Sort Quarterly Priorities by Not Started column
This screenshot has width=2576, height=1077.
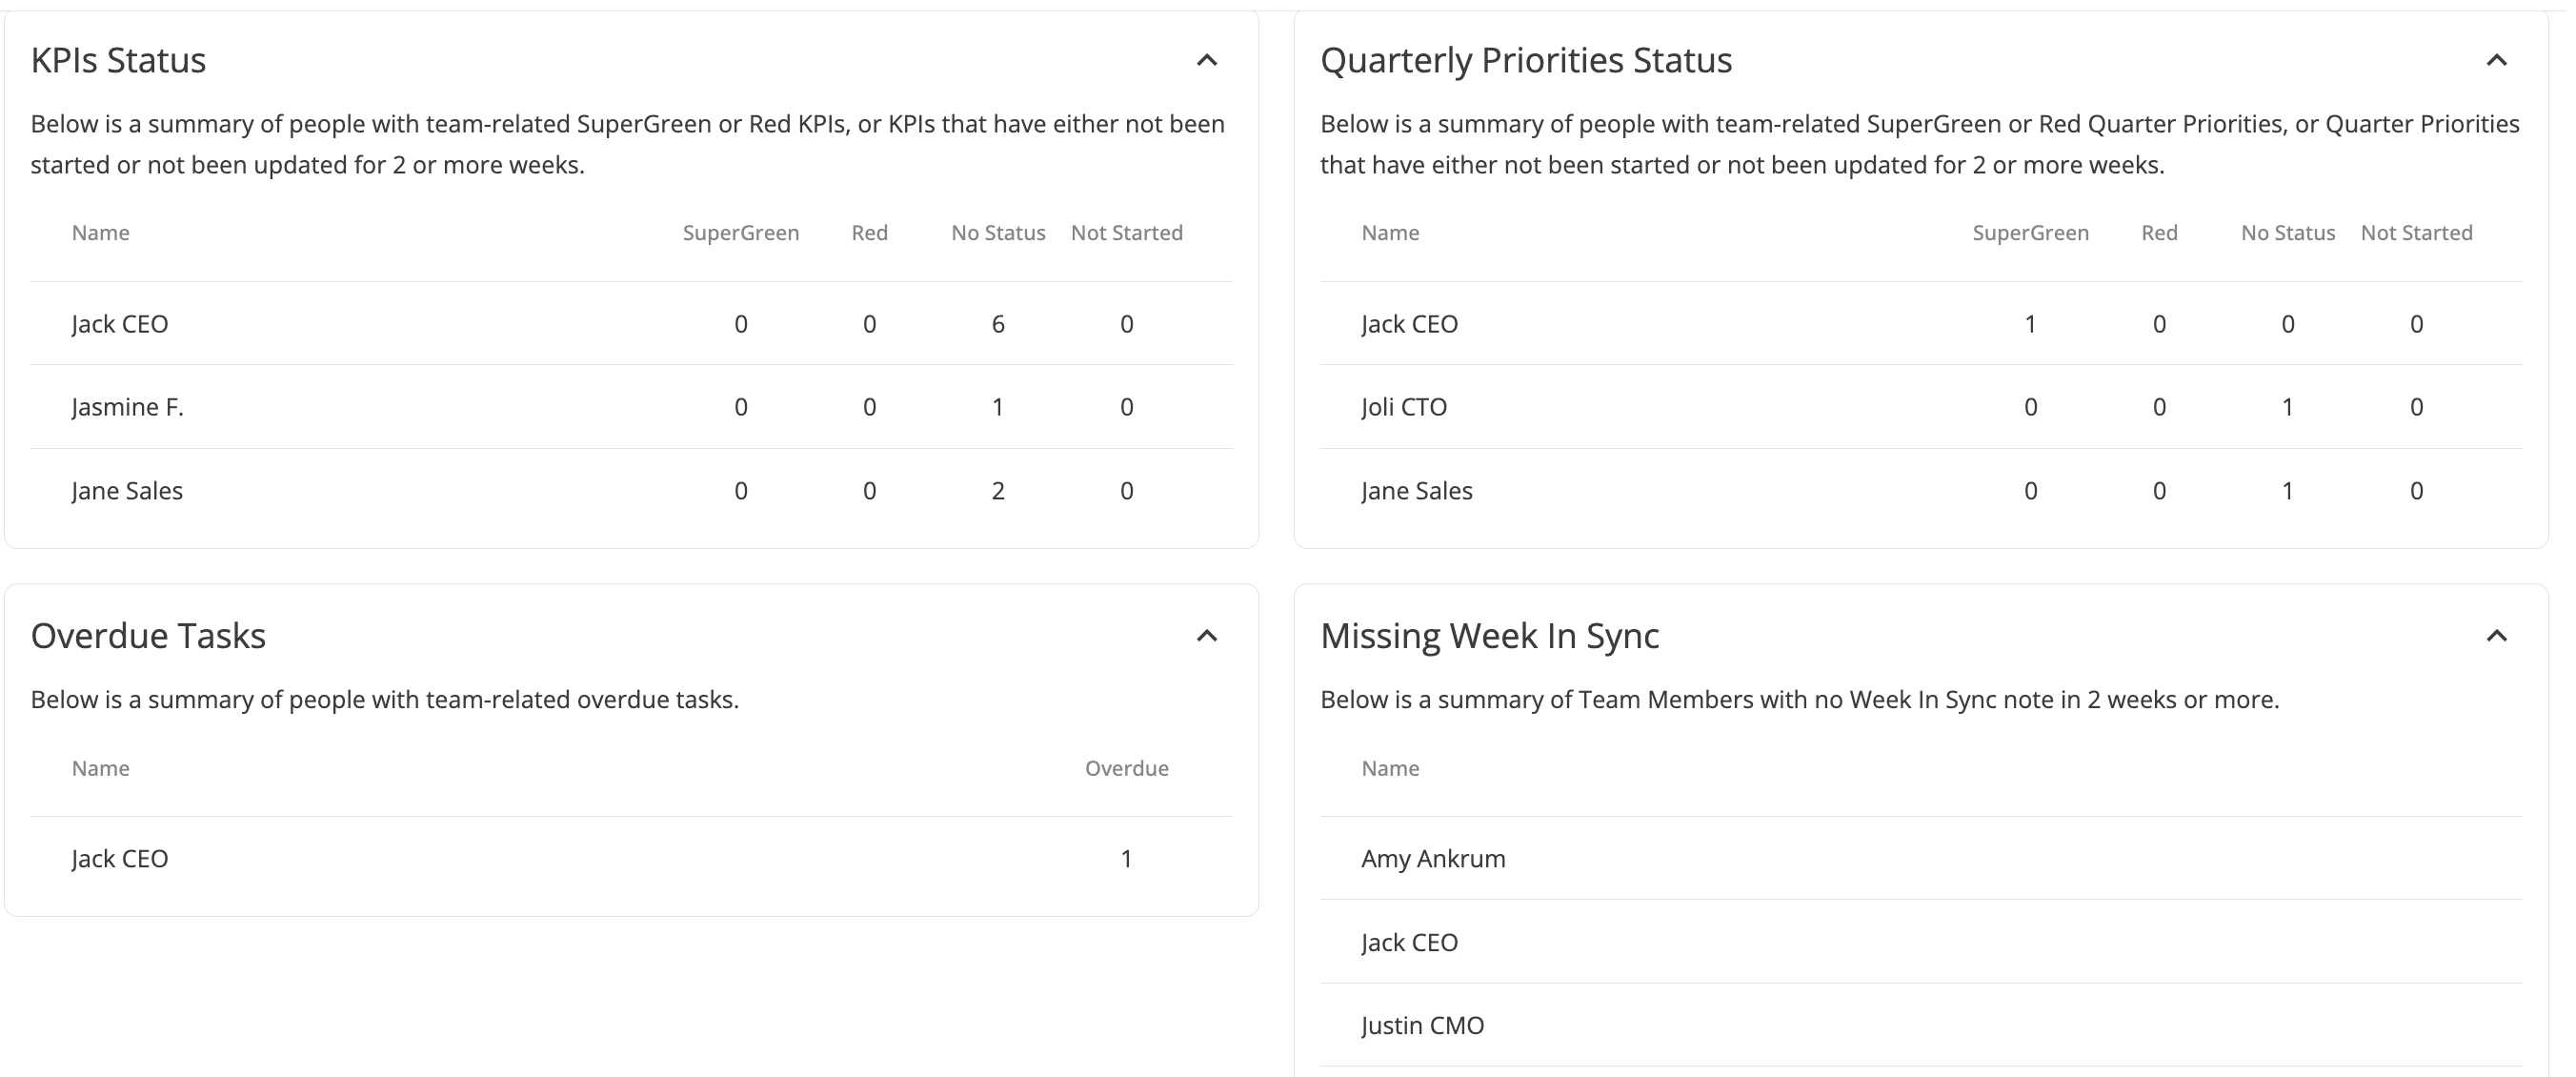pyautogui.click(x=2416, y=233)
